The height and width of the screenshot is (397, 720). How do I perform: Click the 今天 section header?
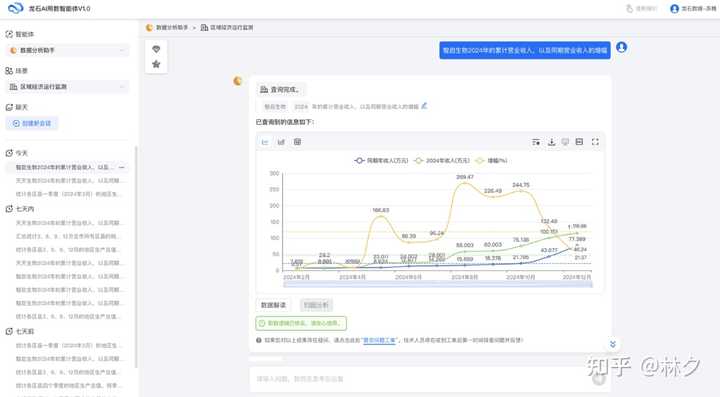tap(17, 153)
